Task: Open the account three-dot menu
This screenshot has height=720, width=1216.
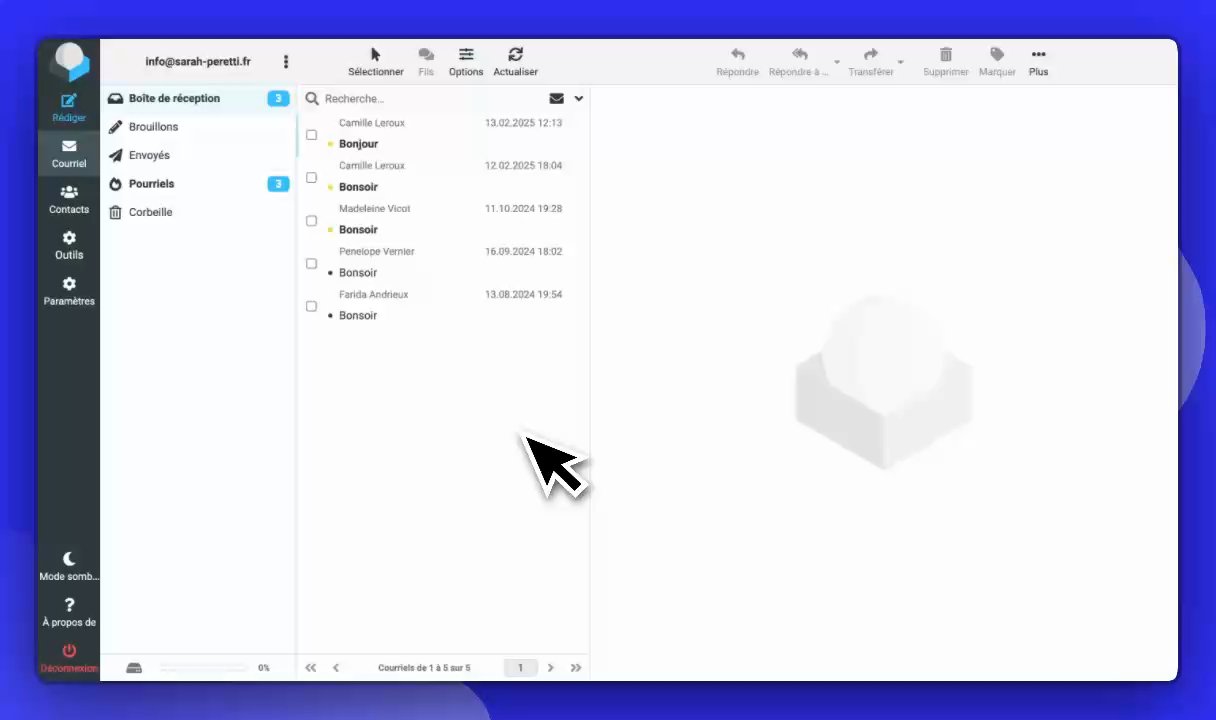Action: tap(286, 62)
